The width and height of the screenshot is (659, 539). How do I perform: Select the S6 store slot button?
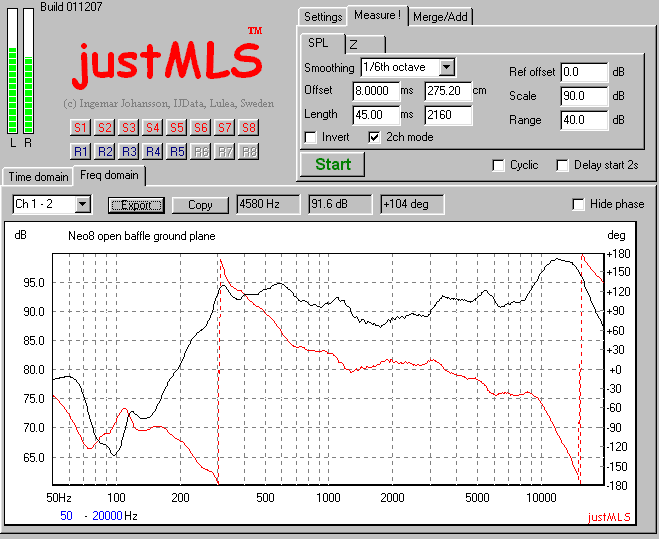200,127
